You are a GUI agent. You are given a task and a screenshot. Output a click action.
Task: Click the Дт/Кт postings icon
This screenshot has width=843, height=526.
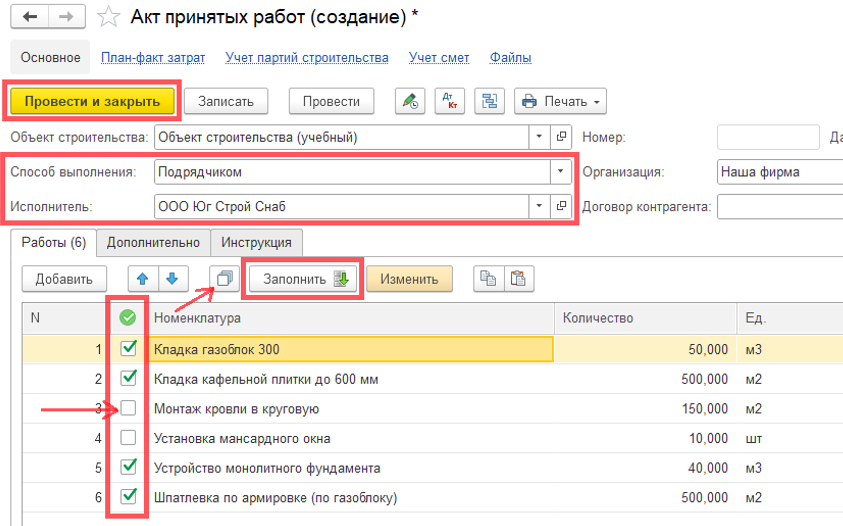[x=449, y=101]
